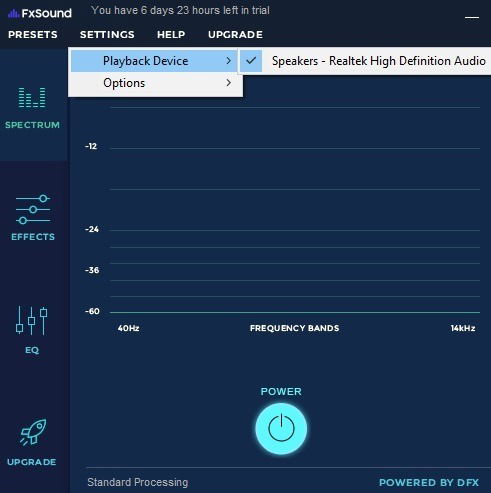
Task: Expand the Options submenu arrow
Action: (x=228, y=83)
